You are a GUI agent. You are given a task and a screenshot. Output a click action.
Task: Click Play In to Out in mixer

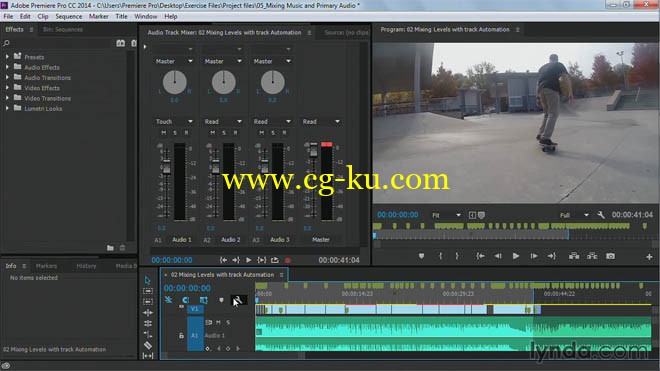coord(262,260)
